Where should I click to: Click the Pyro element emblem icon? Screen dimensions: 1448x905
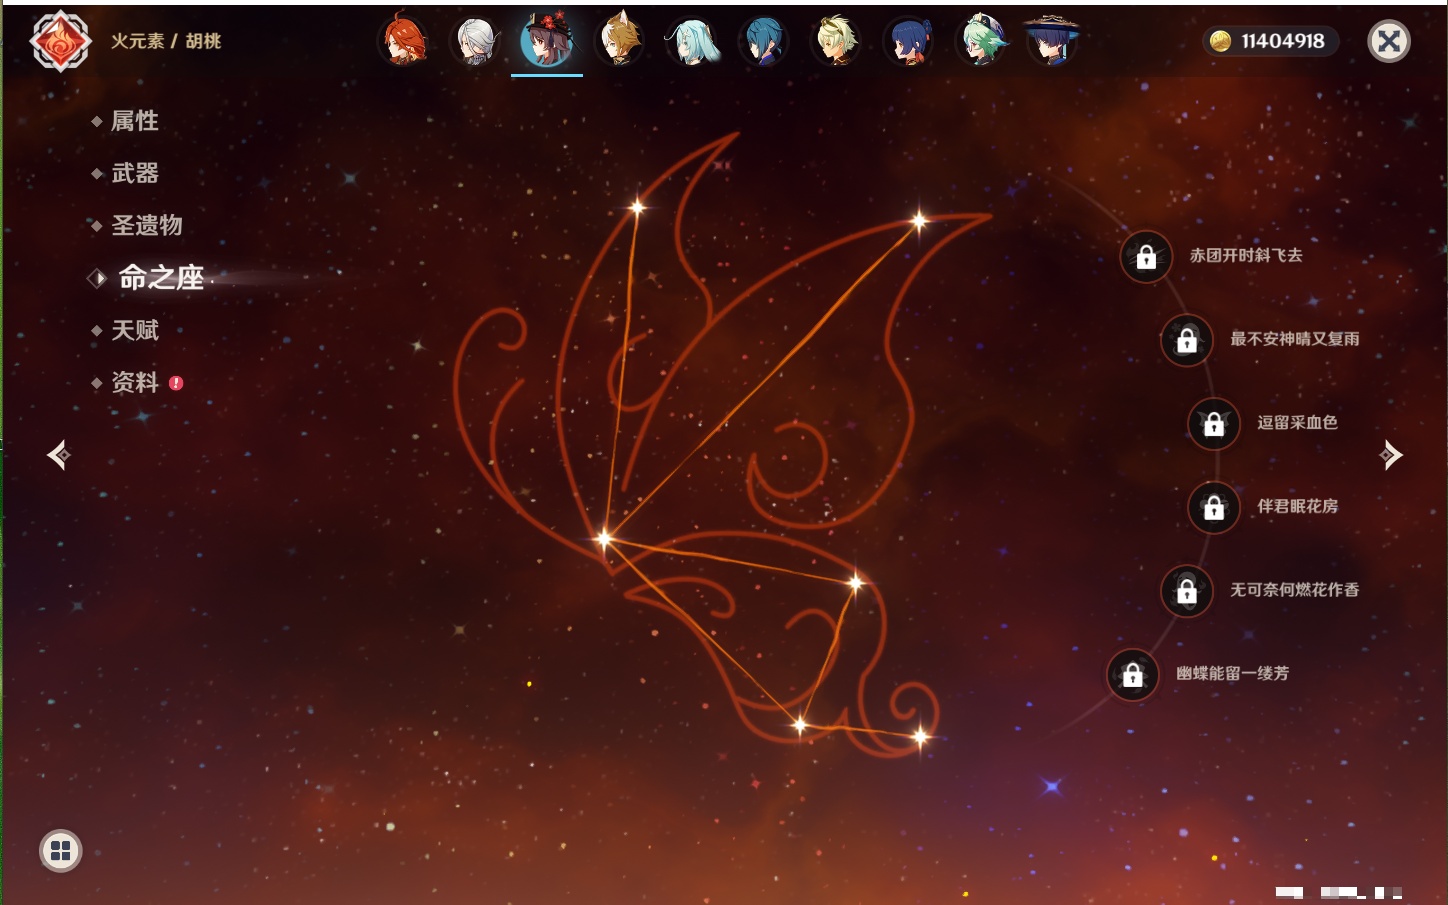pos(60,42)
